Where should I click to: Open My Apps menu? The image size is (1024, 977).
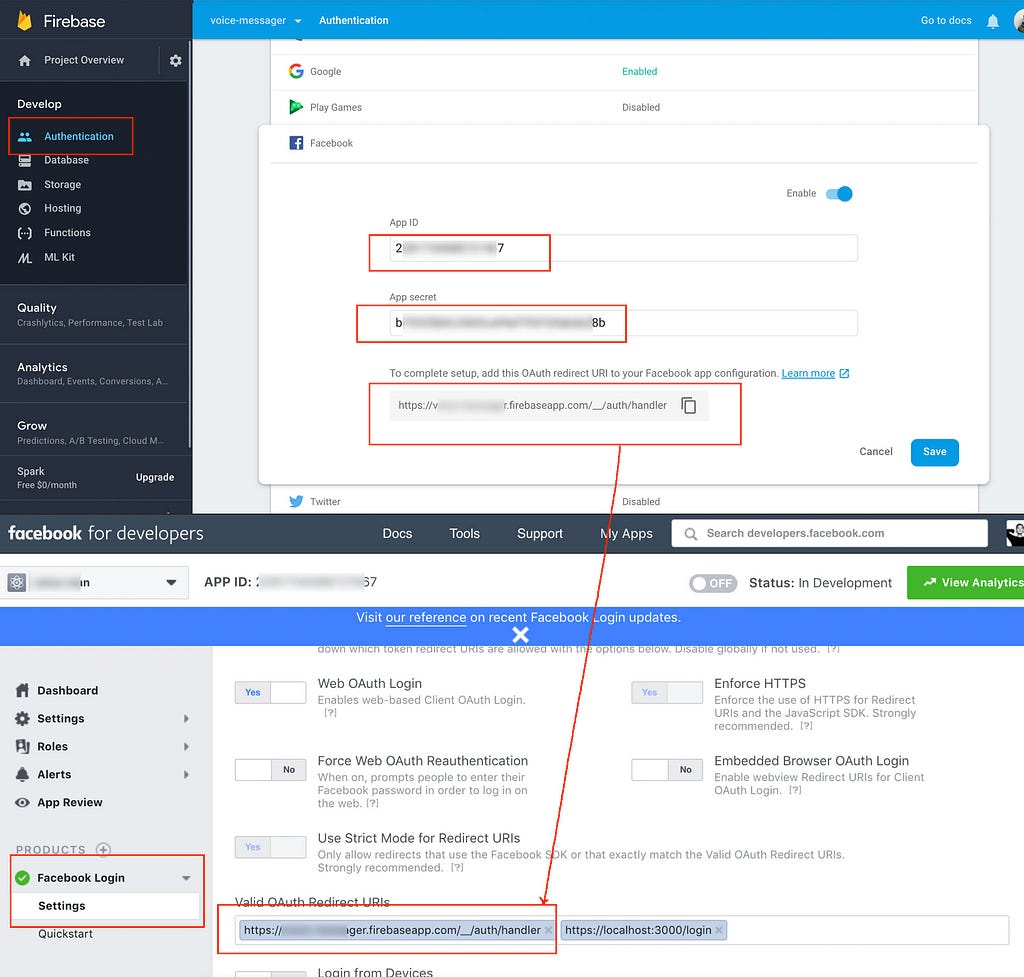[626, 534]
